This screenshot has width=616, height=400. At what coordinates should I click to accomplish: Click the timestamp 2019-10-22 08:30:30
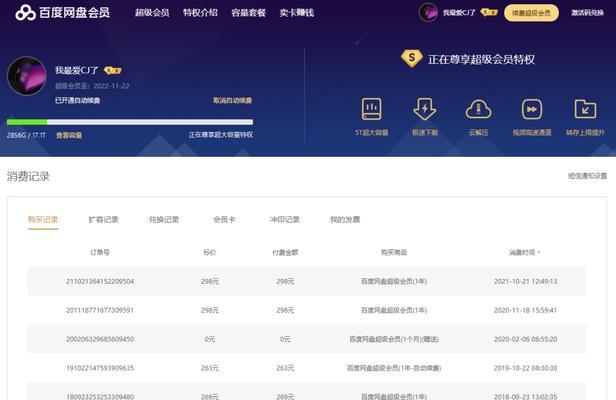(525, 368)
